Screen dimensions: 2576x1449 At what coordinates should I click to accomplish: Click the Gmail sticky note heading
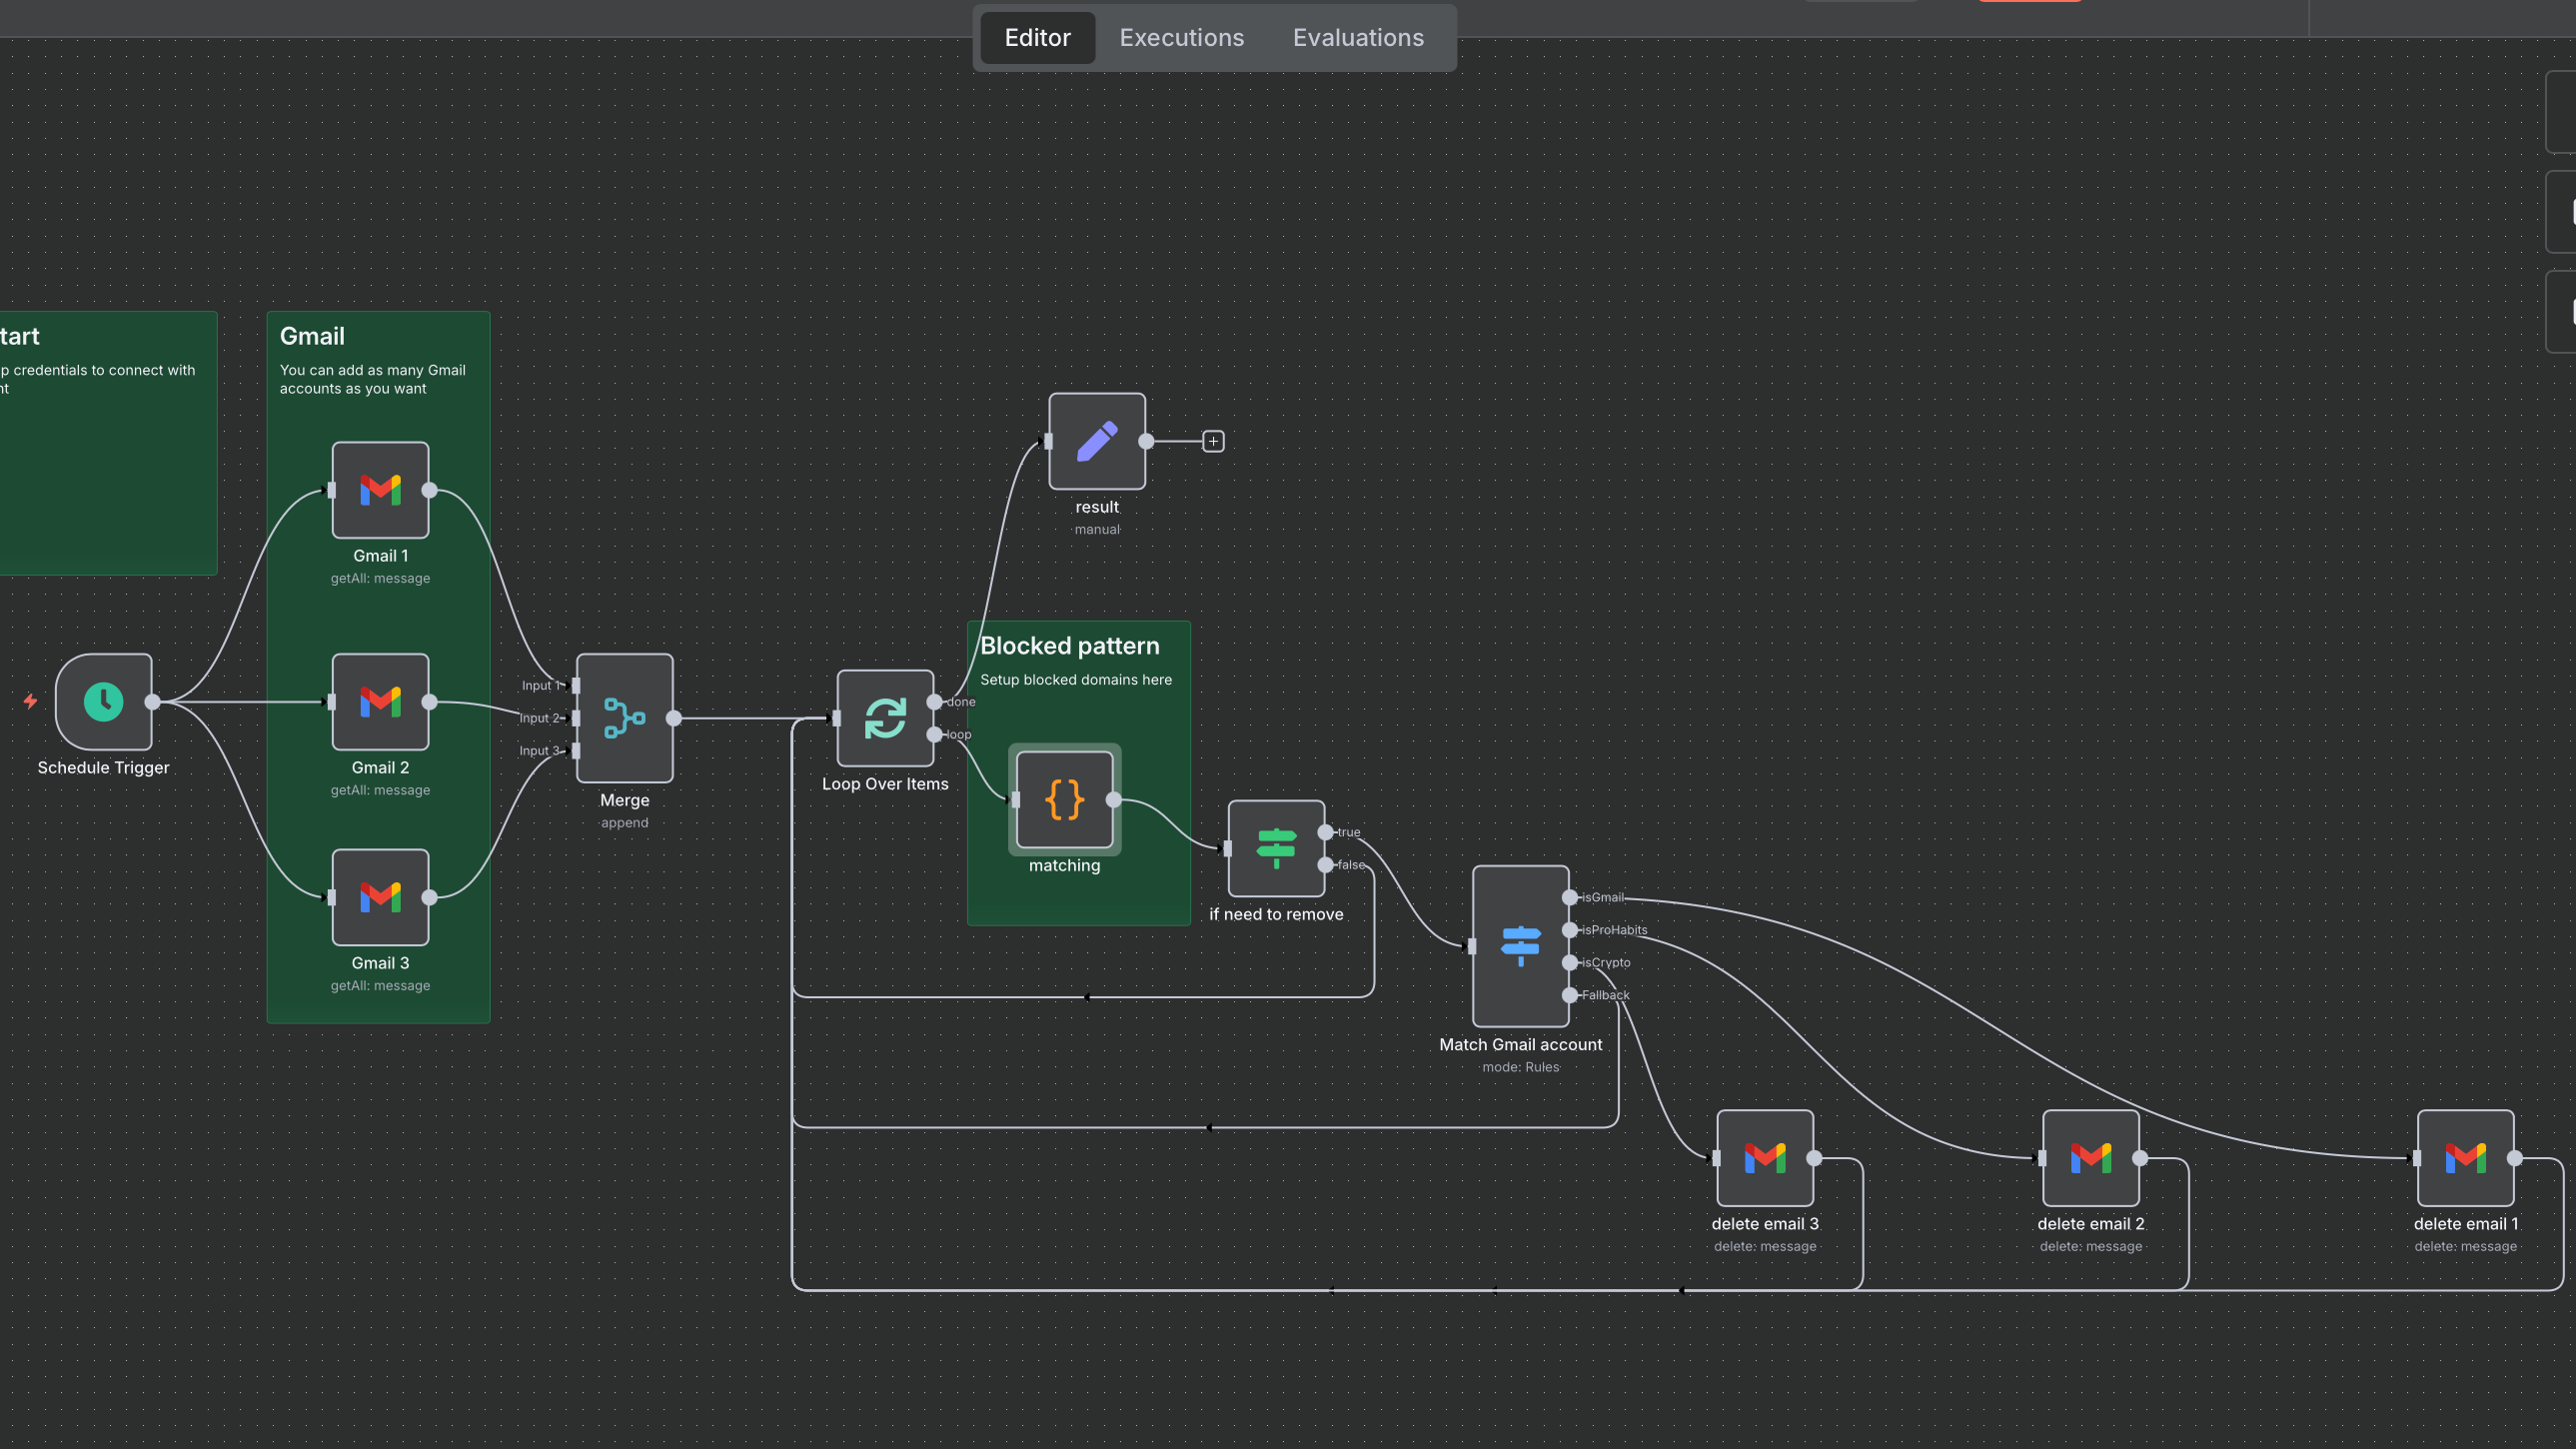coord(312,336)
